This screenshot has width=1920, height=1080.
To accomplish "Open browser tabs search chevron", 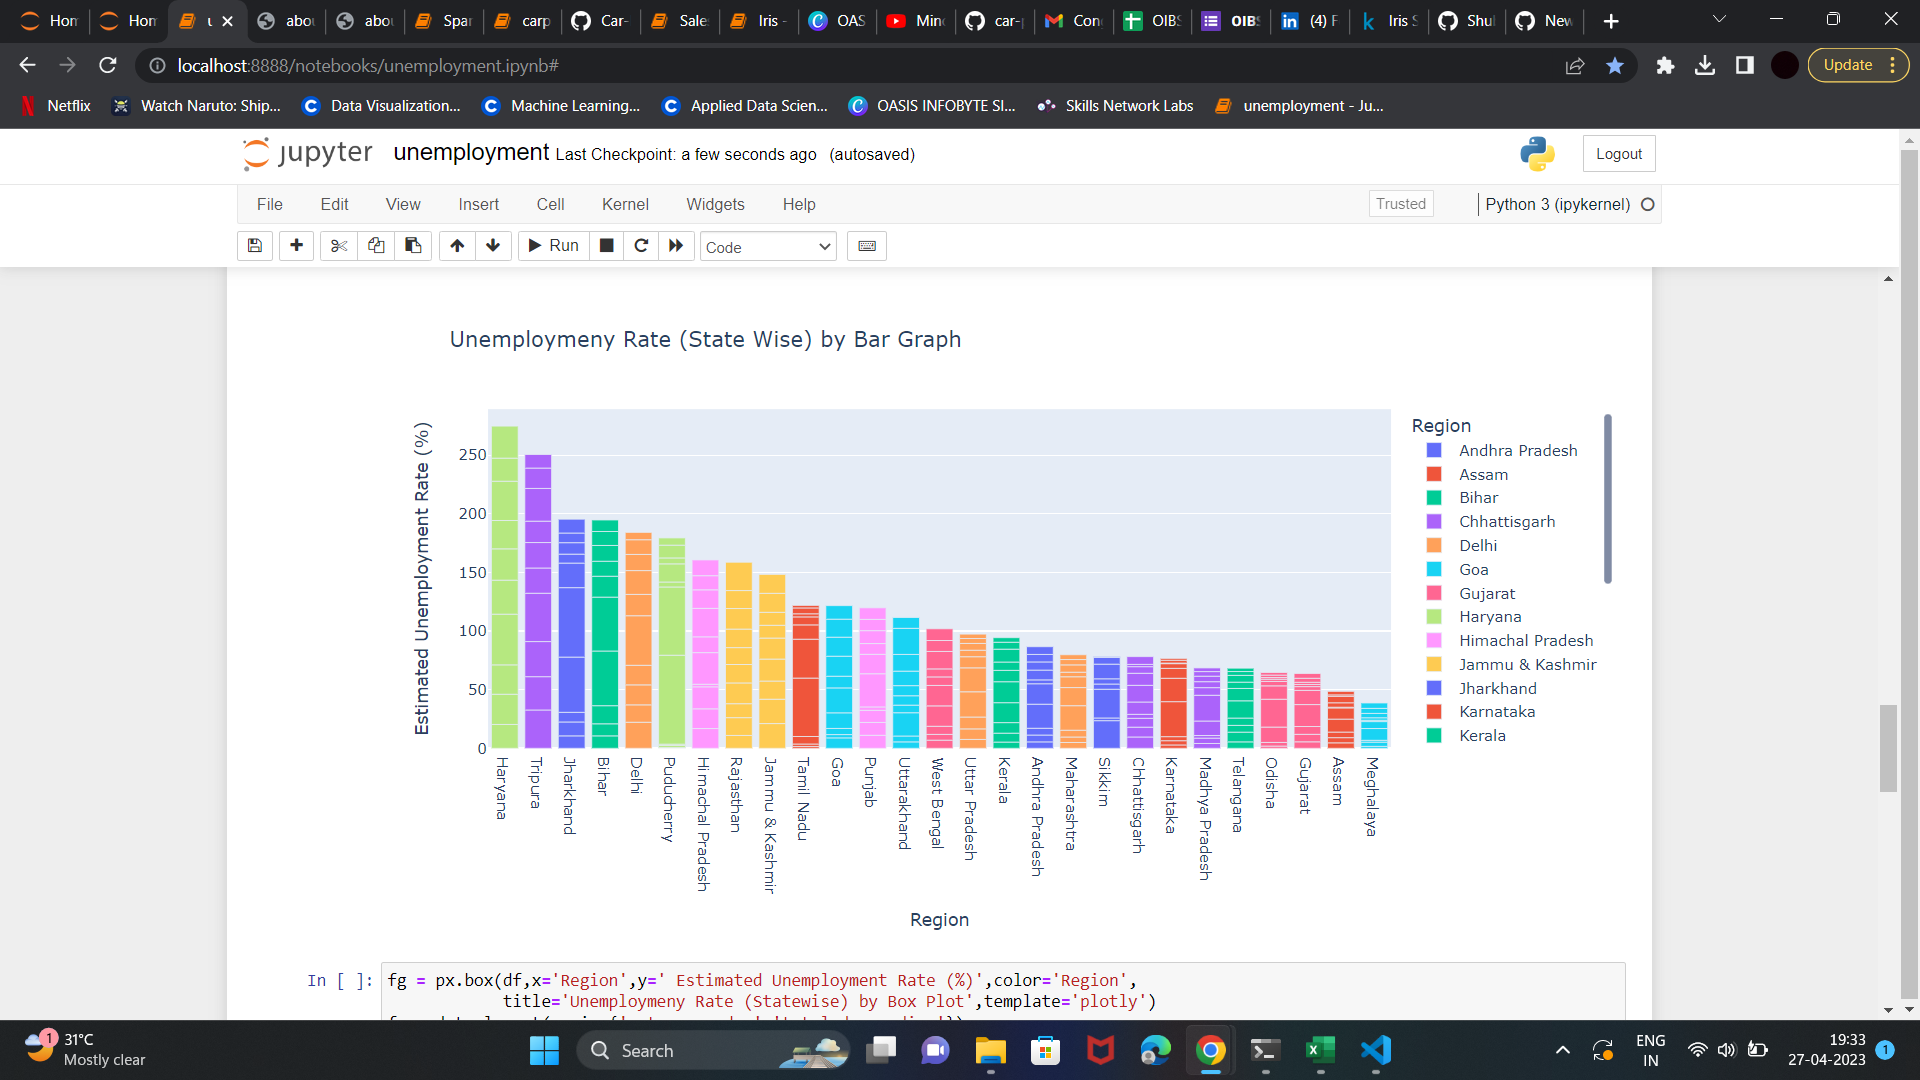I will [x=1719, y=20].
